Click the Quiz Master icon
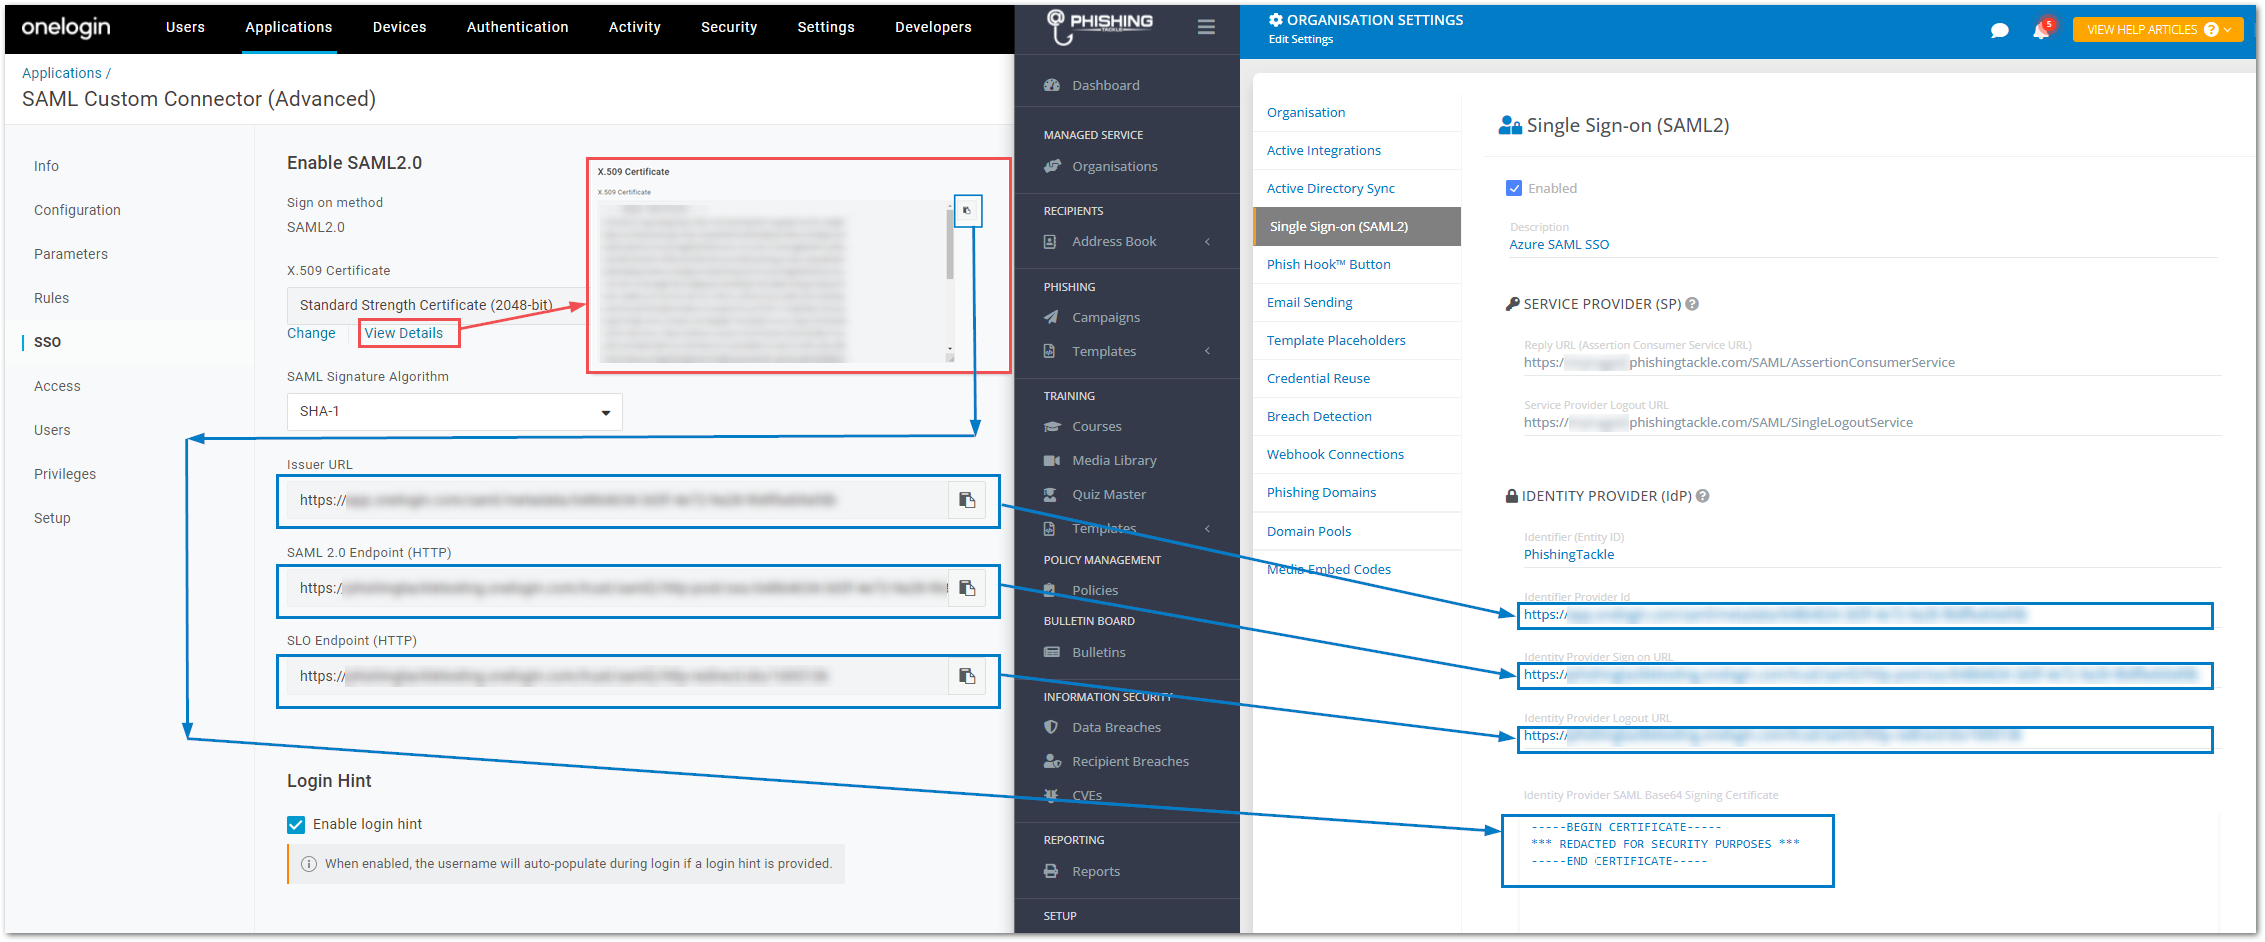The height and width of the screenshot is (942, 2265). point(1050,494)
